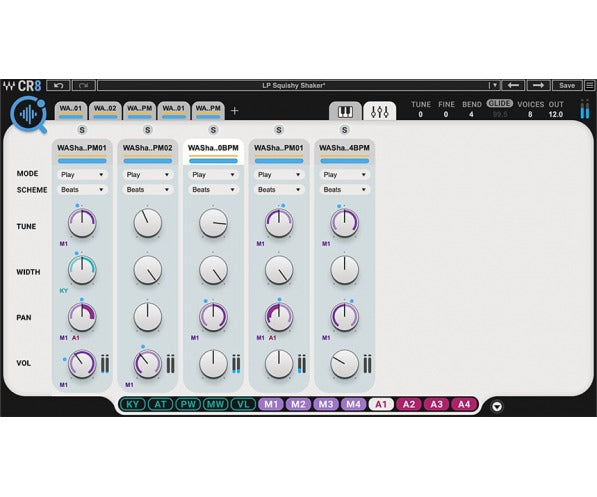Open Mode dropdown of first WASha..PM01 layer
Viewport: 597px width, 497px height.
point(82,174)
